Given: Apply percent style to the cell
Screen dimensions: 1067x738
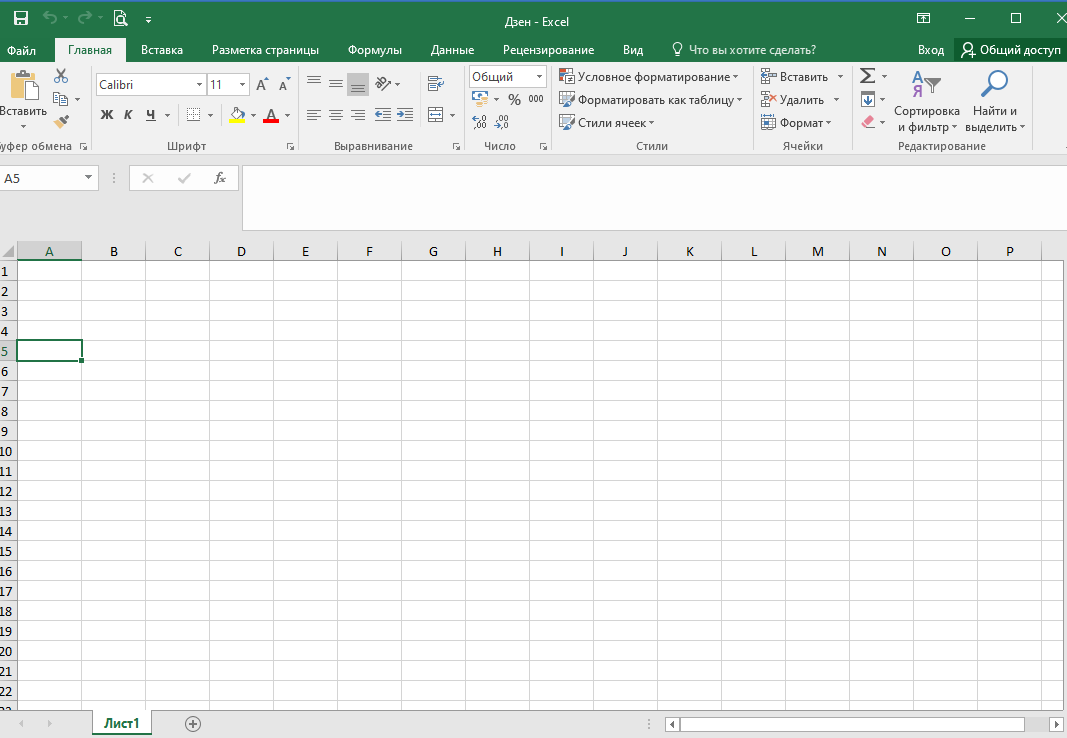Looking at the screenshot, I should pyautogui.click(x=514, y=100).
